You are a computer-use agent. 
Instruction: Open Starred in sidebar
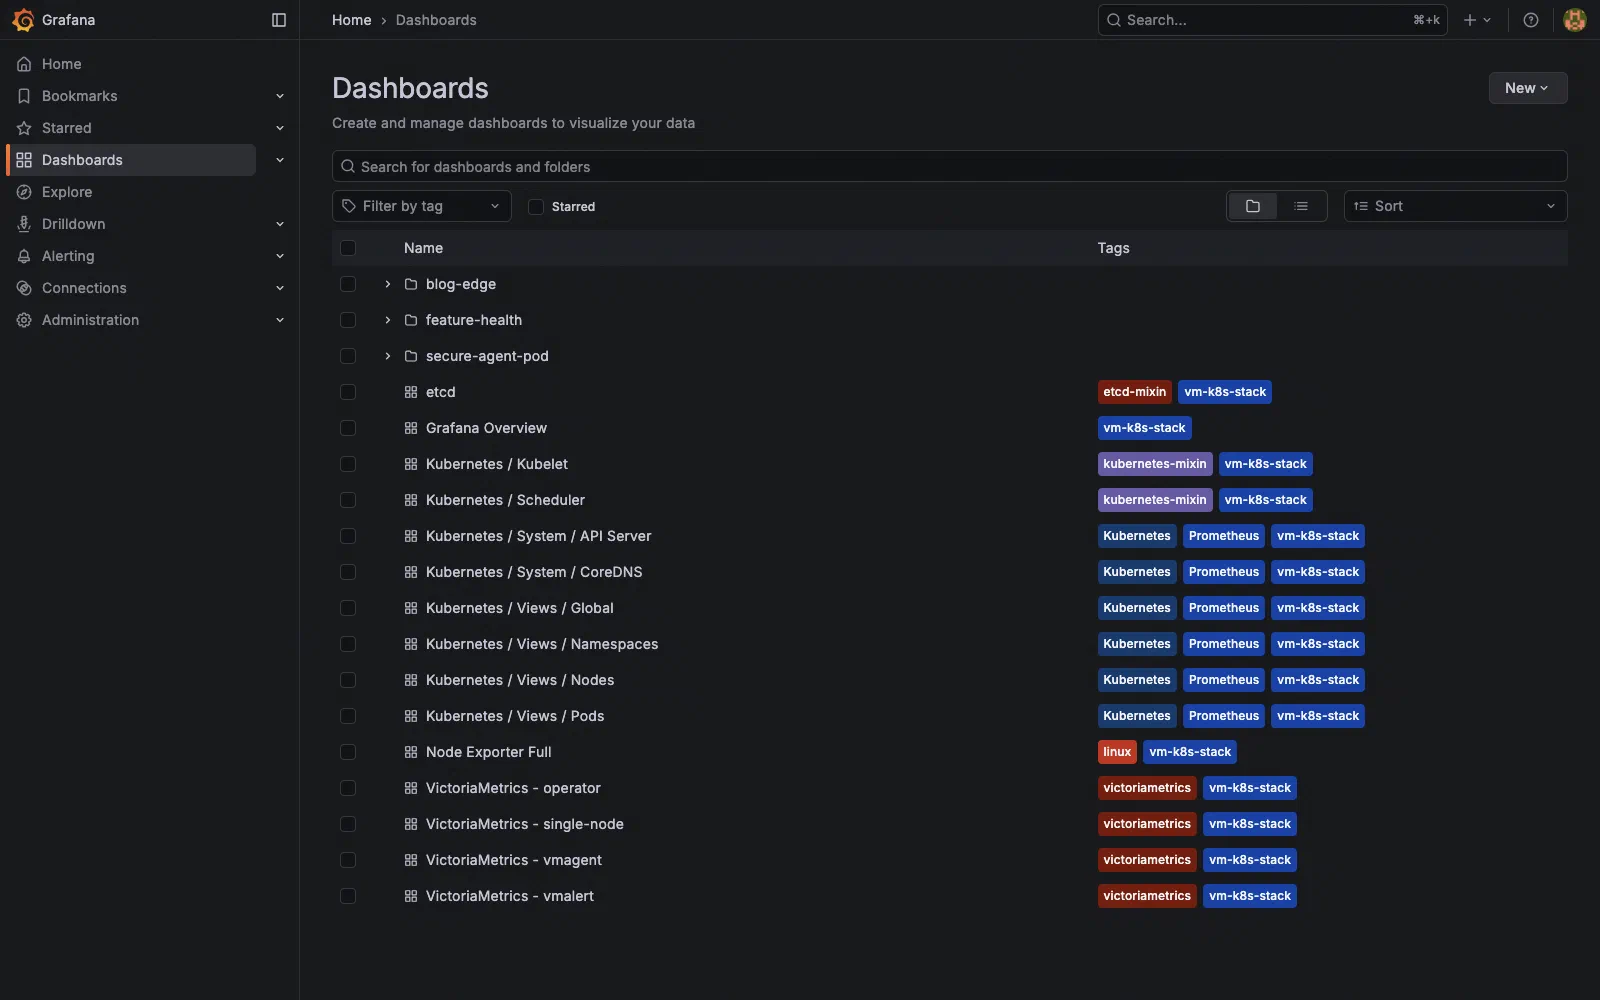point(67,128)
